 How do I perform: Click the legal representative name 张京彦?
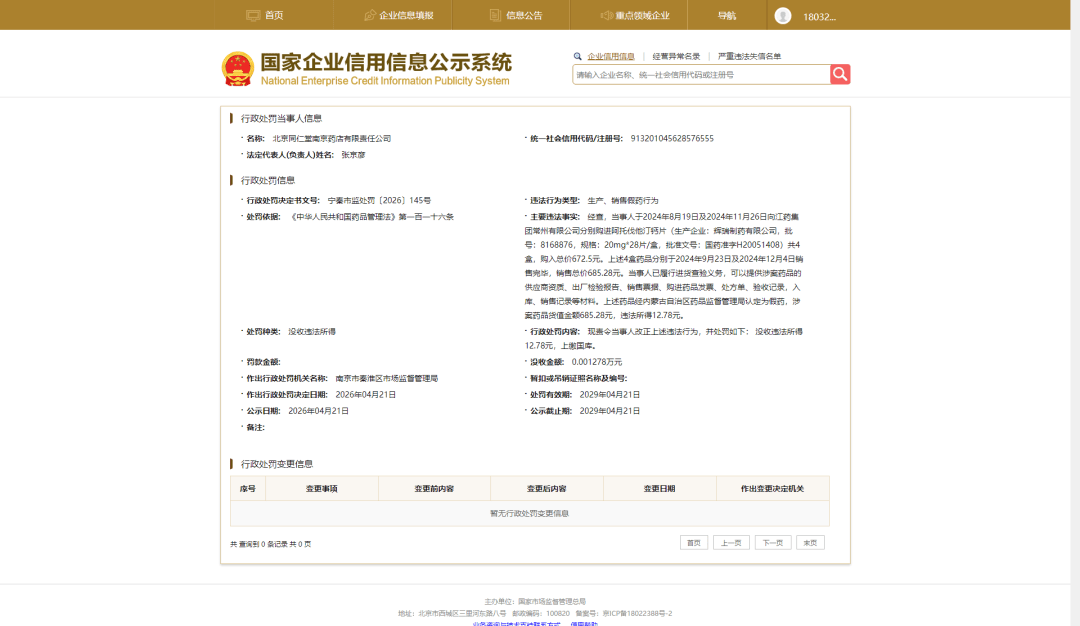coord(353,155)
